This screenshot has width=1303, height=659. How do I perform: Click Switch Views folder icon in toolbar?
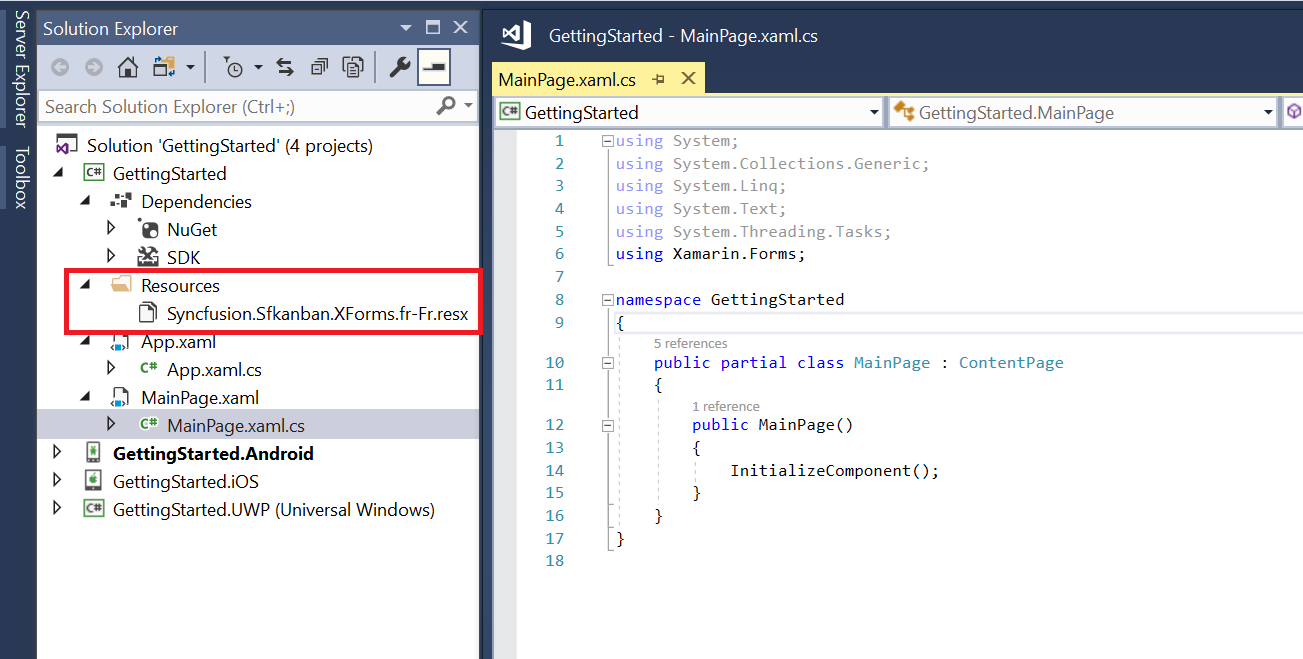(164, 67)
